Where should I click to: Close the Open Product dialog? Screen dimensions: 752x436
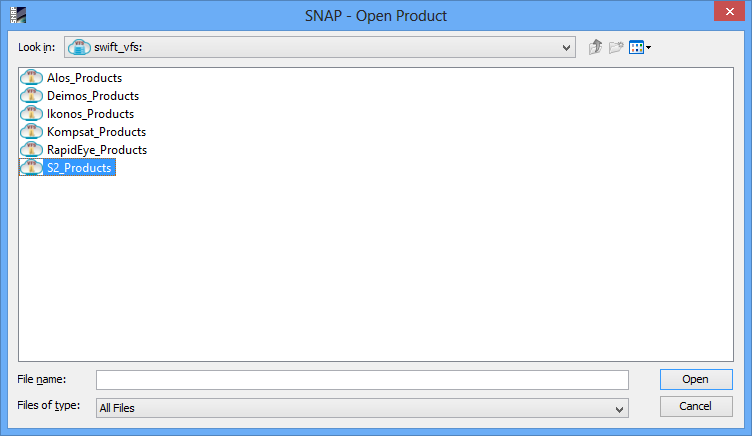(729, 12)
